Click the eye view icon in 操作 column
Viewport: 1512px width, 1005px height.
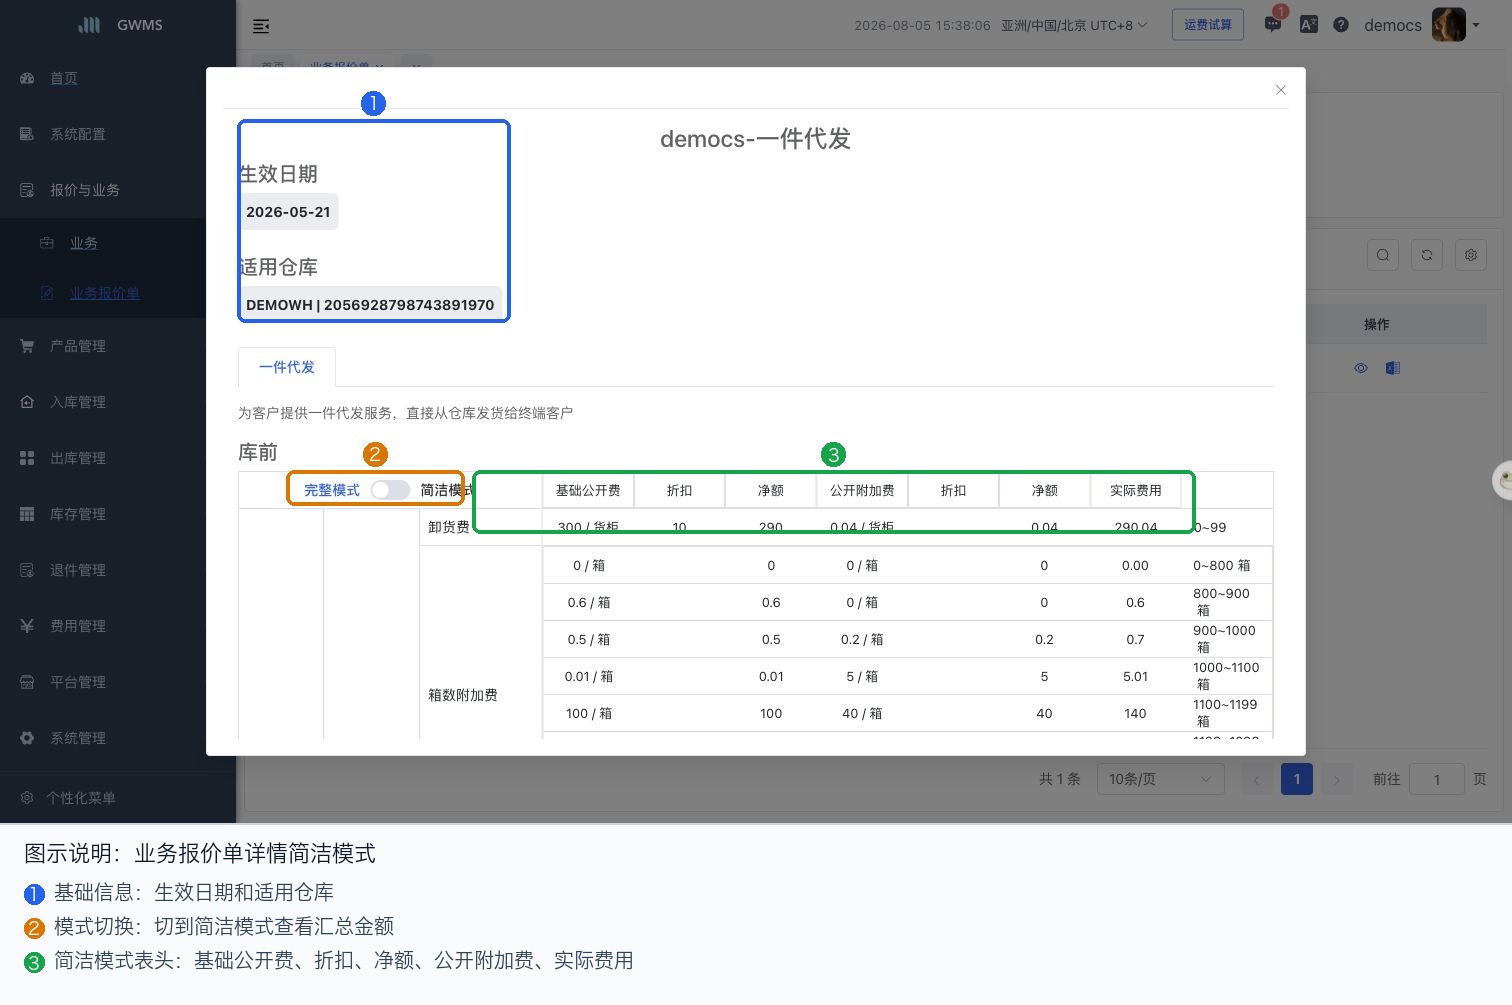(1361, 368)
